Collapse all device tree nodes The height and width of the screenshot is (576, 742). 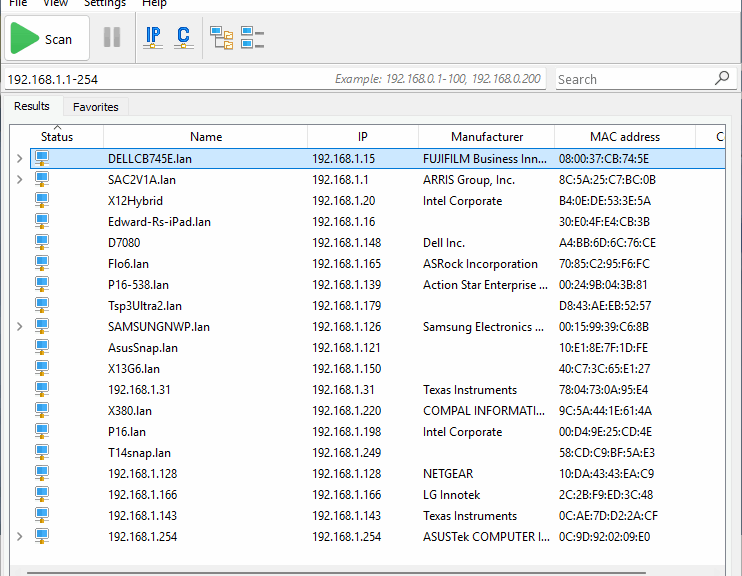click(252, 38)
